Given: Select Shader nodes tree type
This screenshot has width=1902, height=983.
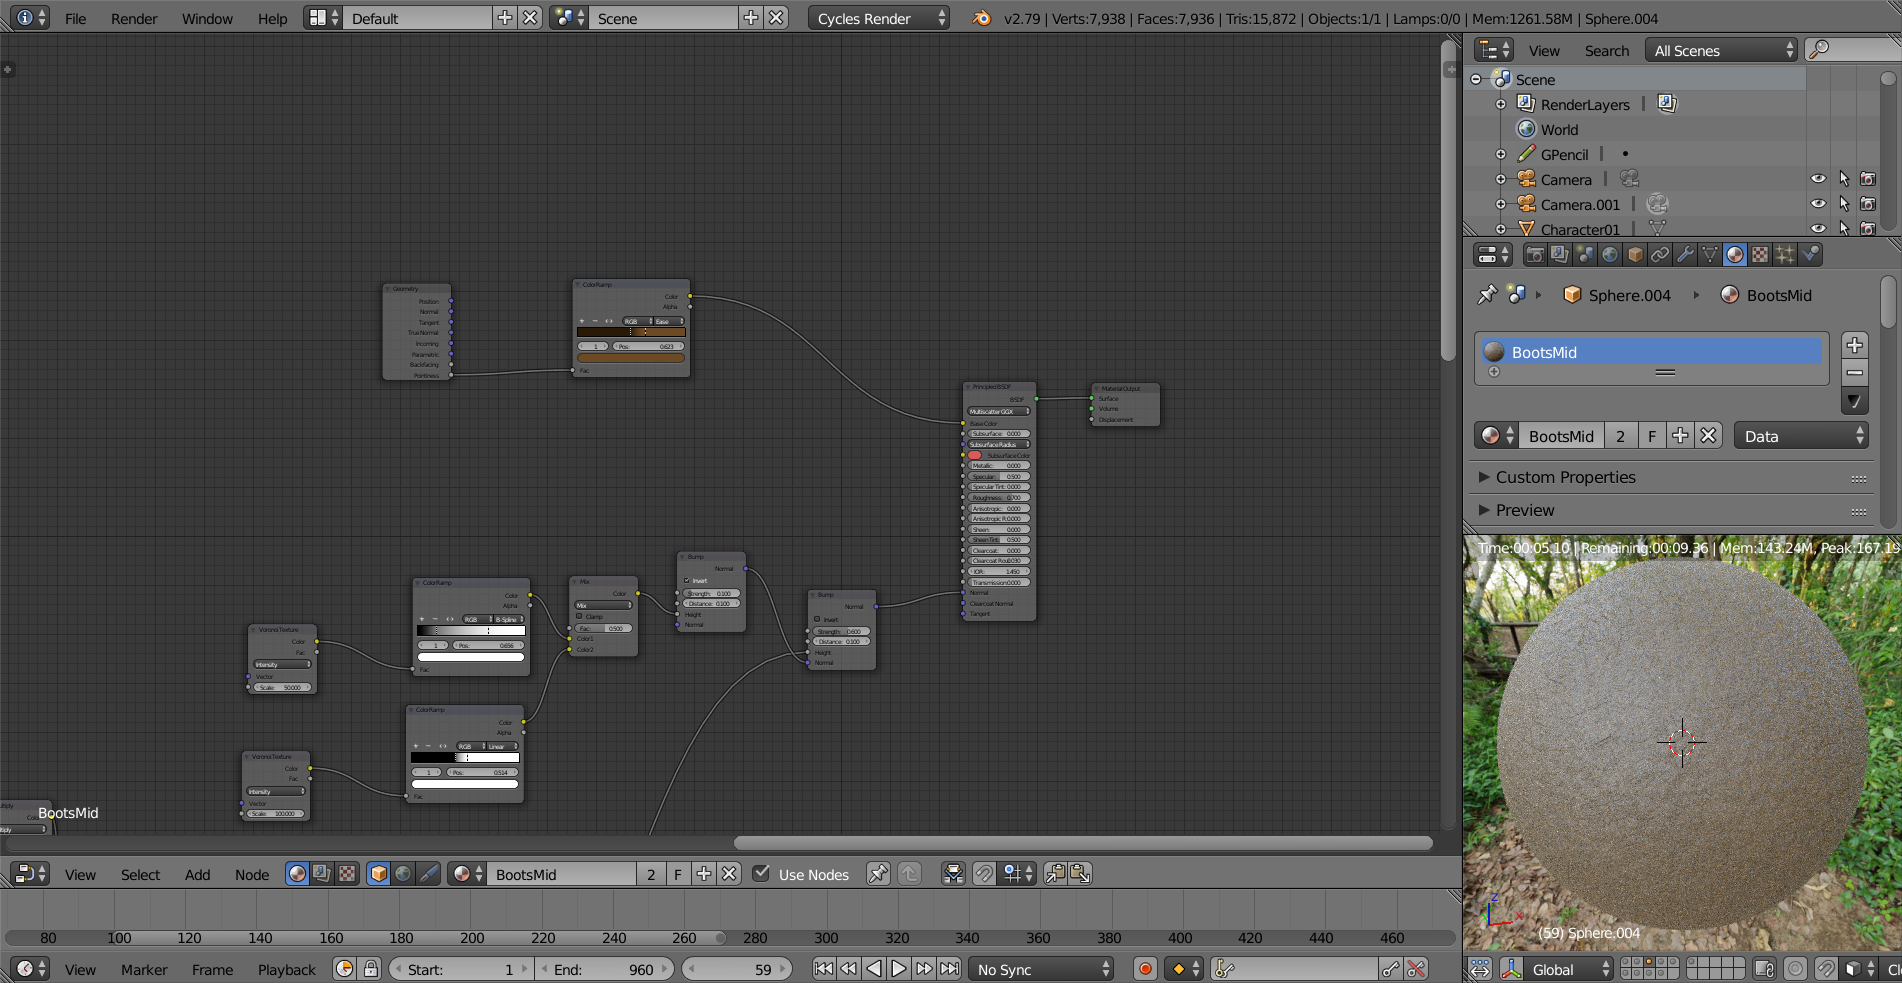Looking at the screenshot, I should (297, 874).
